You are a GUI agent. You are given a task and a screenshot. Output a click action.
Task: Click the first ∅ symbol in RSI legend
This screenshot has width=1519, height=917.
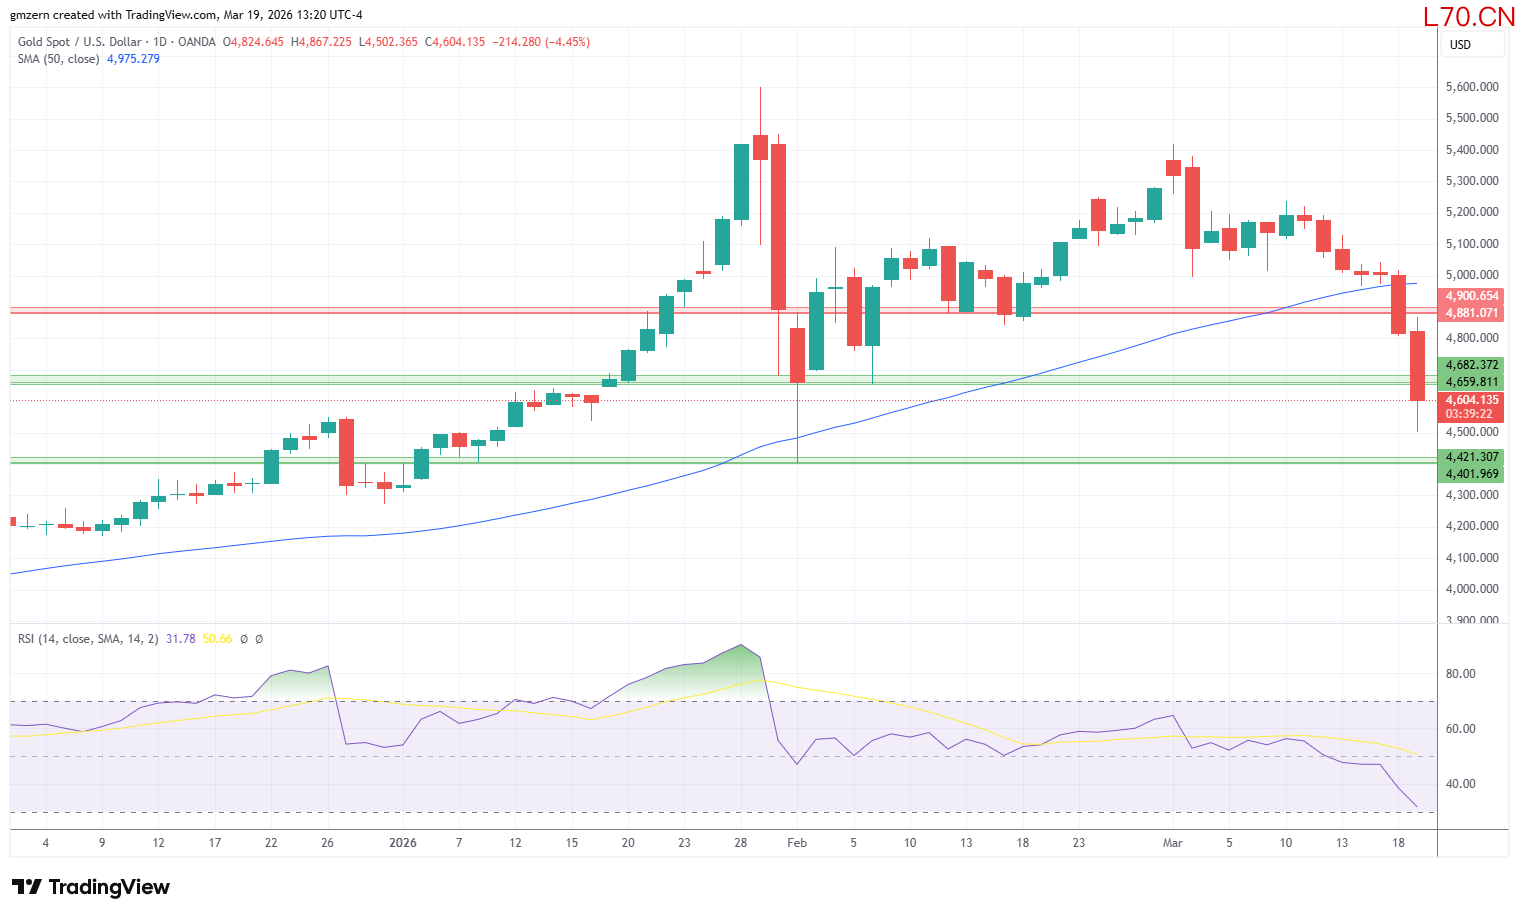(244, 639)
